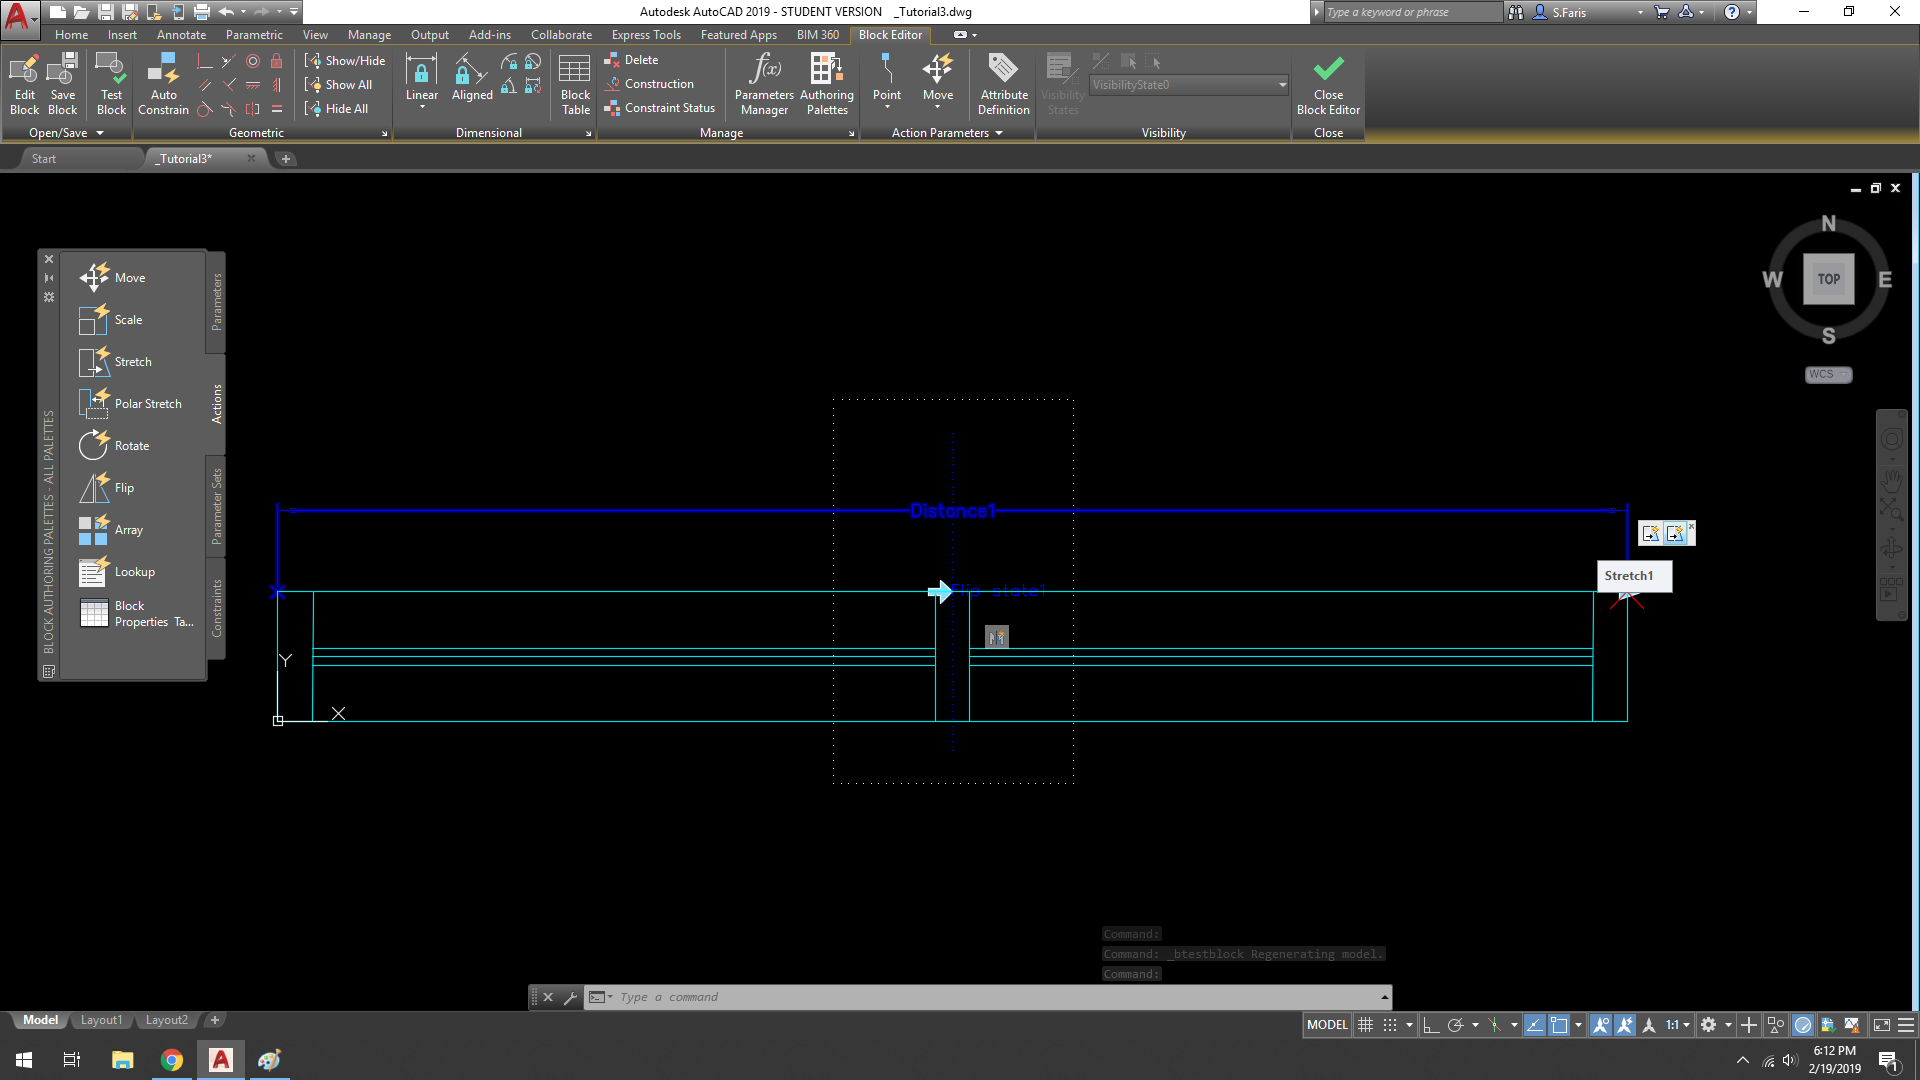Open the WCS dropdown under the ViewCube
This screenshot has width=1920, height=1080.
point(1843,374)
